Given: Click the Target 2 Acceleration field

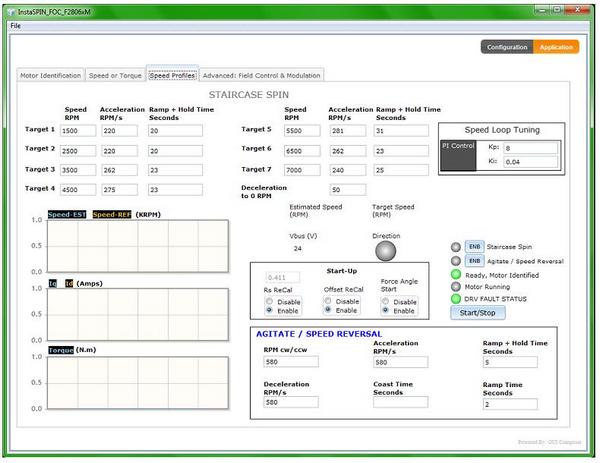Looking at the screenshot, I should point(119,151).
